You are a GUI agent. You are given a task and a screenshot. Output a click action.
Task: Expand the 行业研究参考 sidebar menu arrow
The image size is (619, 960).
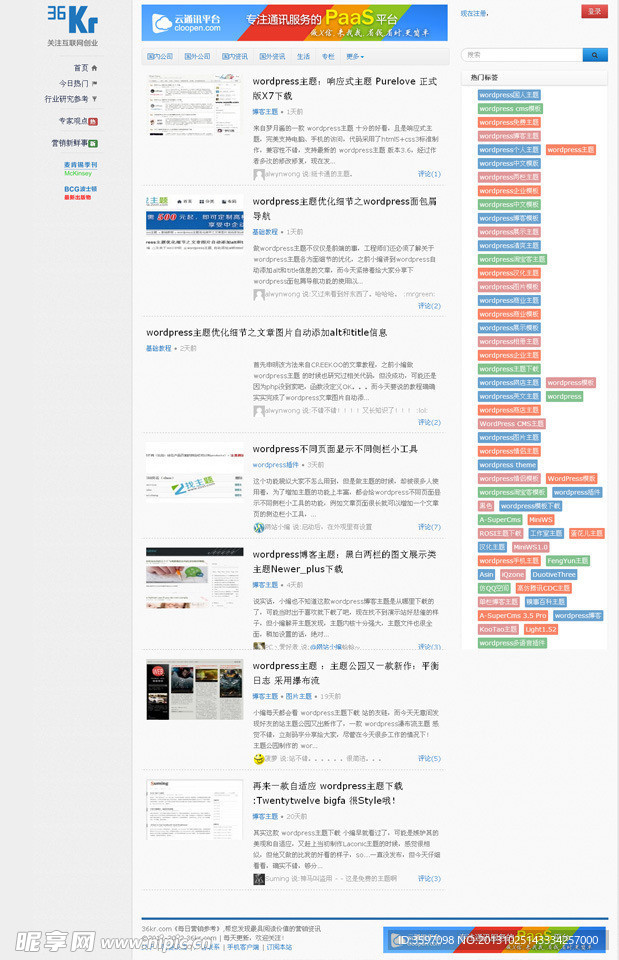pos(94,99)
